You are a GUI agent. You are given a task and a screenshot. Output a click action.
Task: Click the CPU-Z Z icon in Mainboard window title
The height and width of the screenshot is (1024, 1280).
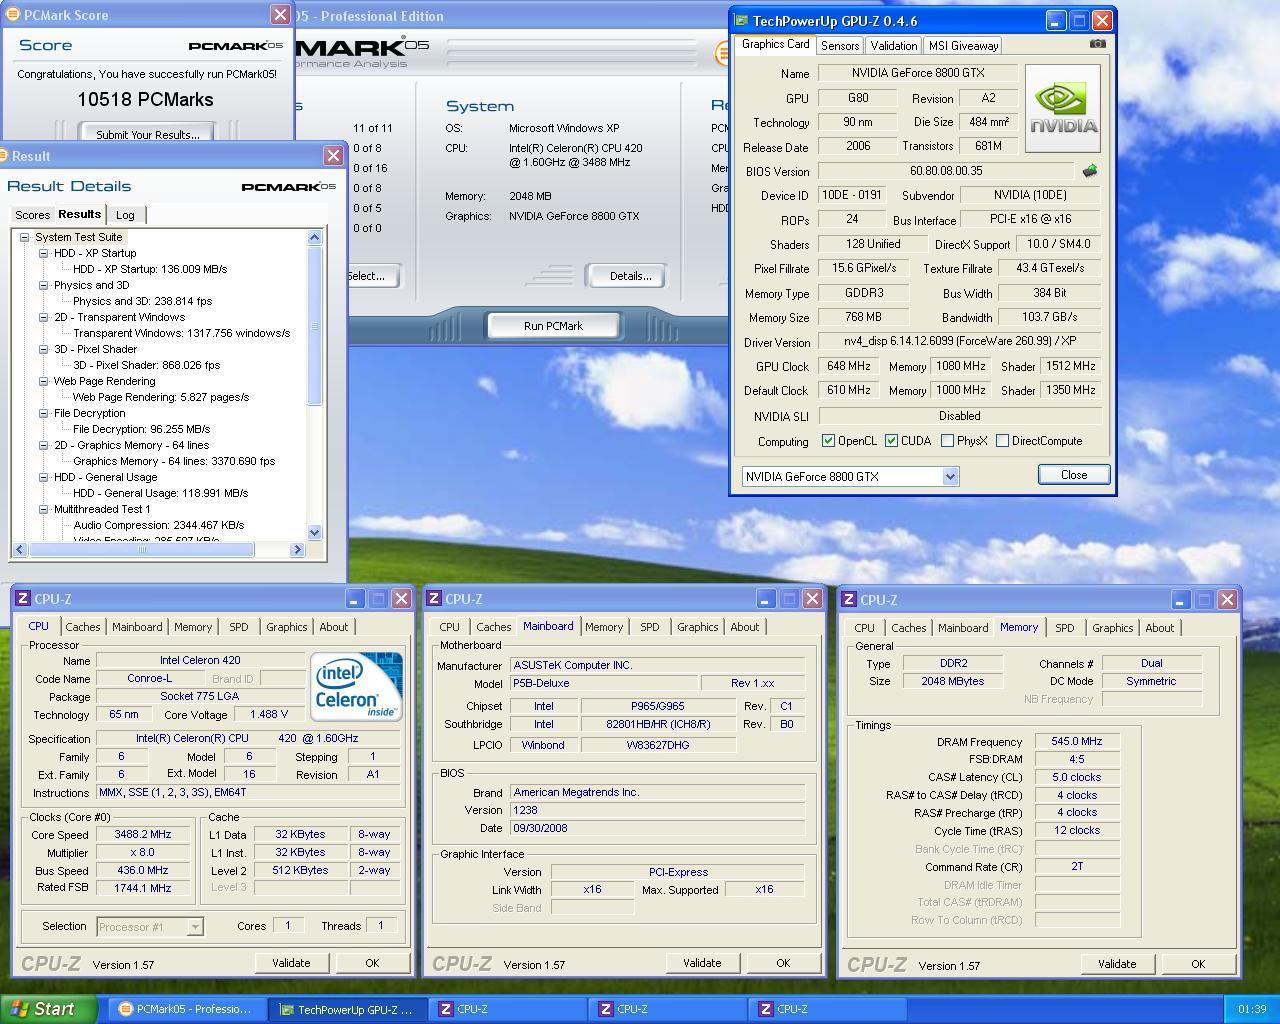coord(434,599)
